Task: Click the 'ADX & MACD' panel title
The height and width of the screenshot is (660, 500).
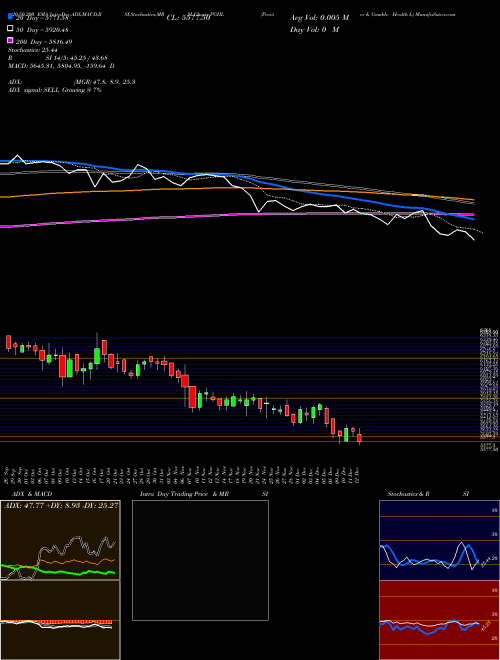Action: [32, 494]
